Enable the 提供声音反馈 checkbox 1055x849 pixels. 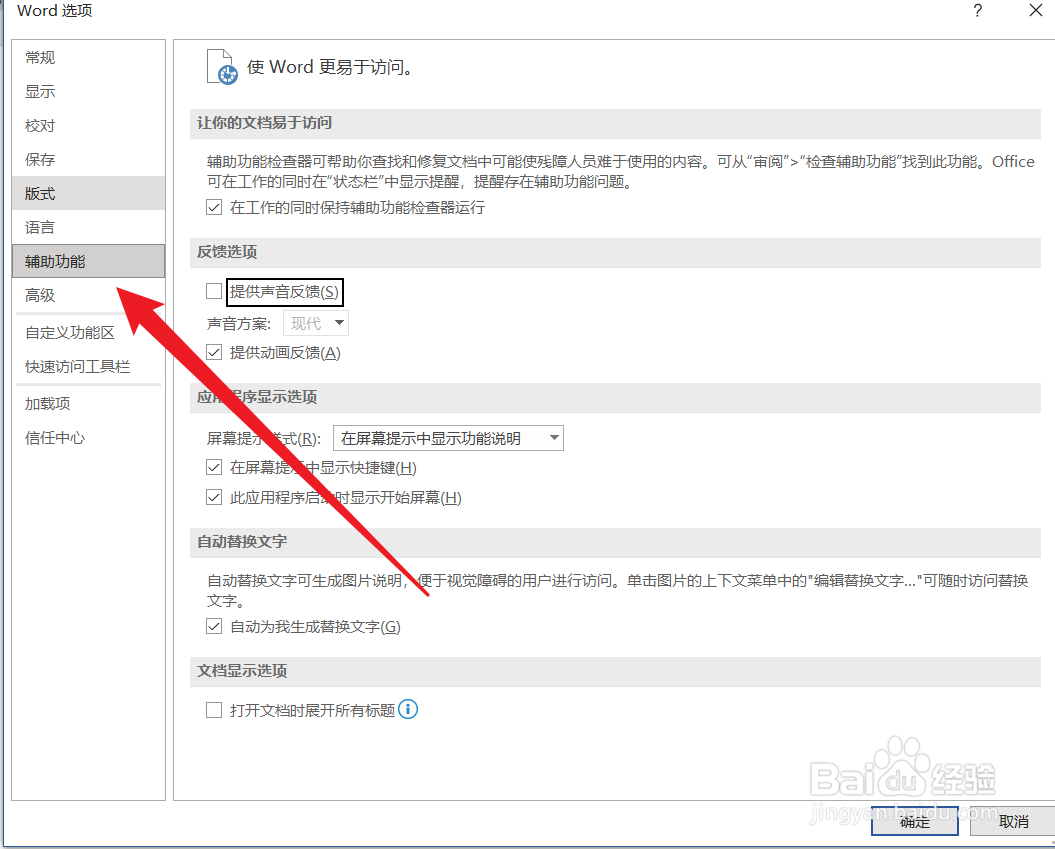[x=214, y=291]
